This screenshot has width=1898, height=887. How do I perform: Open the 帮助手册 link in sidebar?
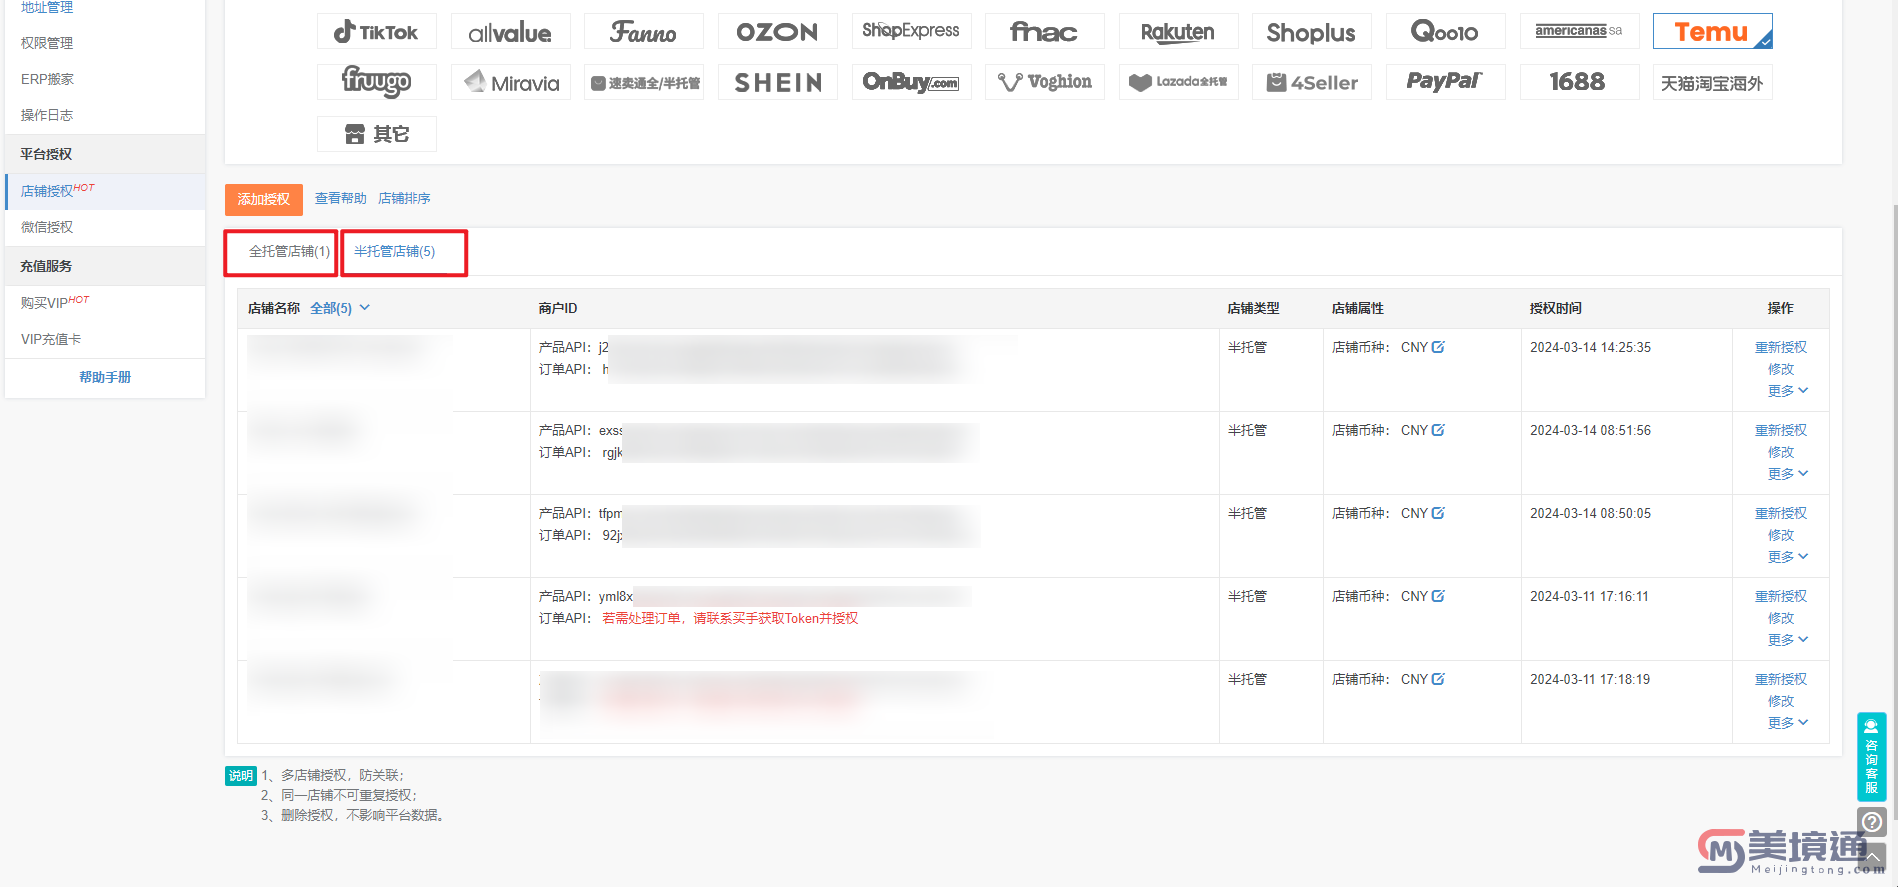(105, 377)
